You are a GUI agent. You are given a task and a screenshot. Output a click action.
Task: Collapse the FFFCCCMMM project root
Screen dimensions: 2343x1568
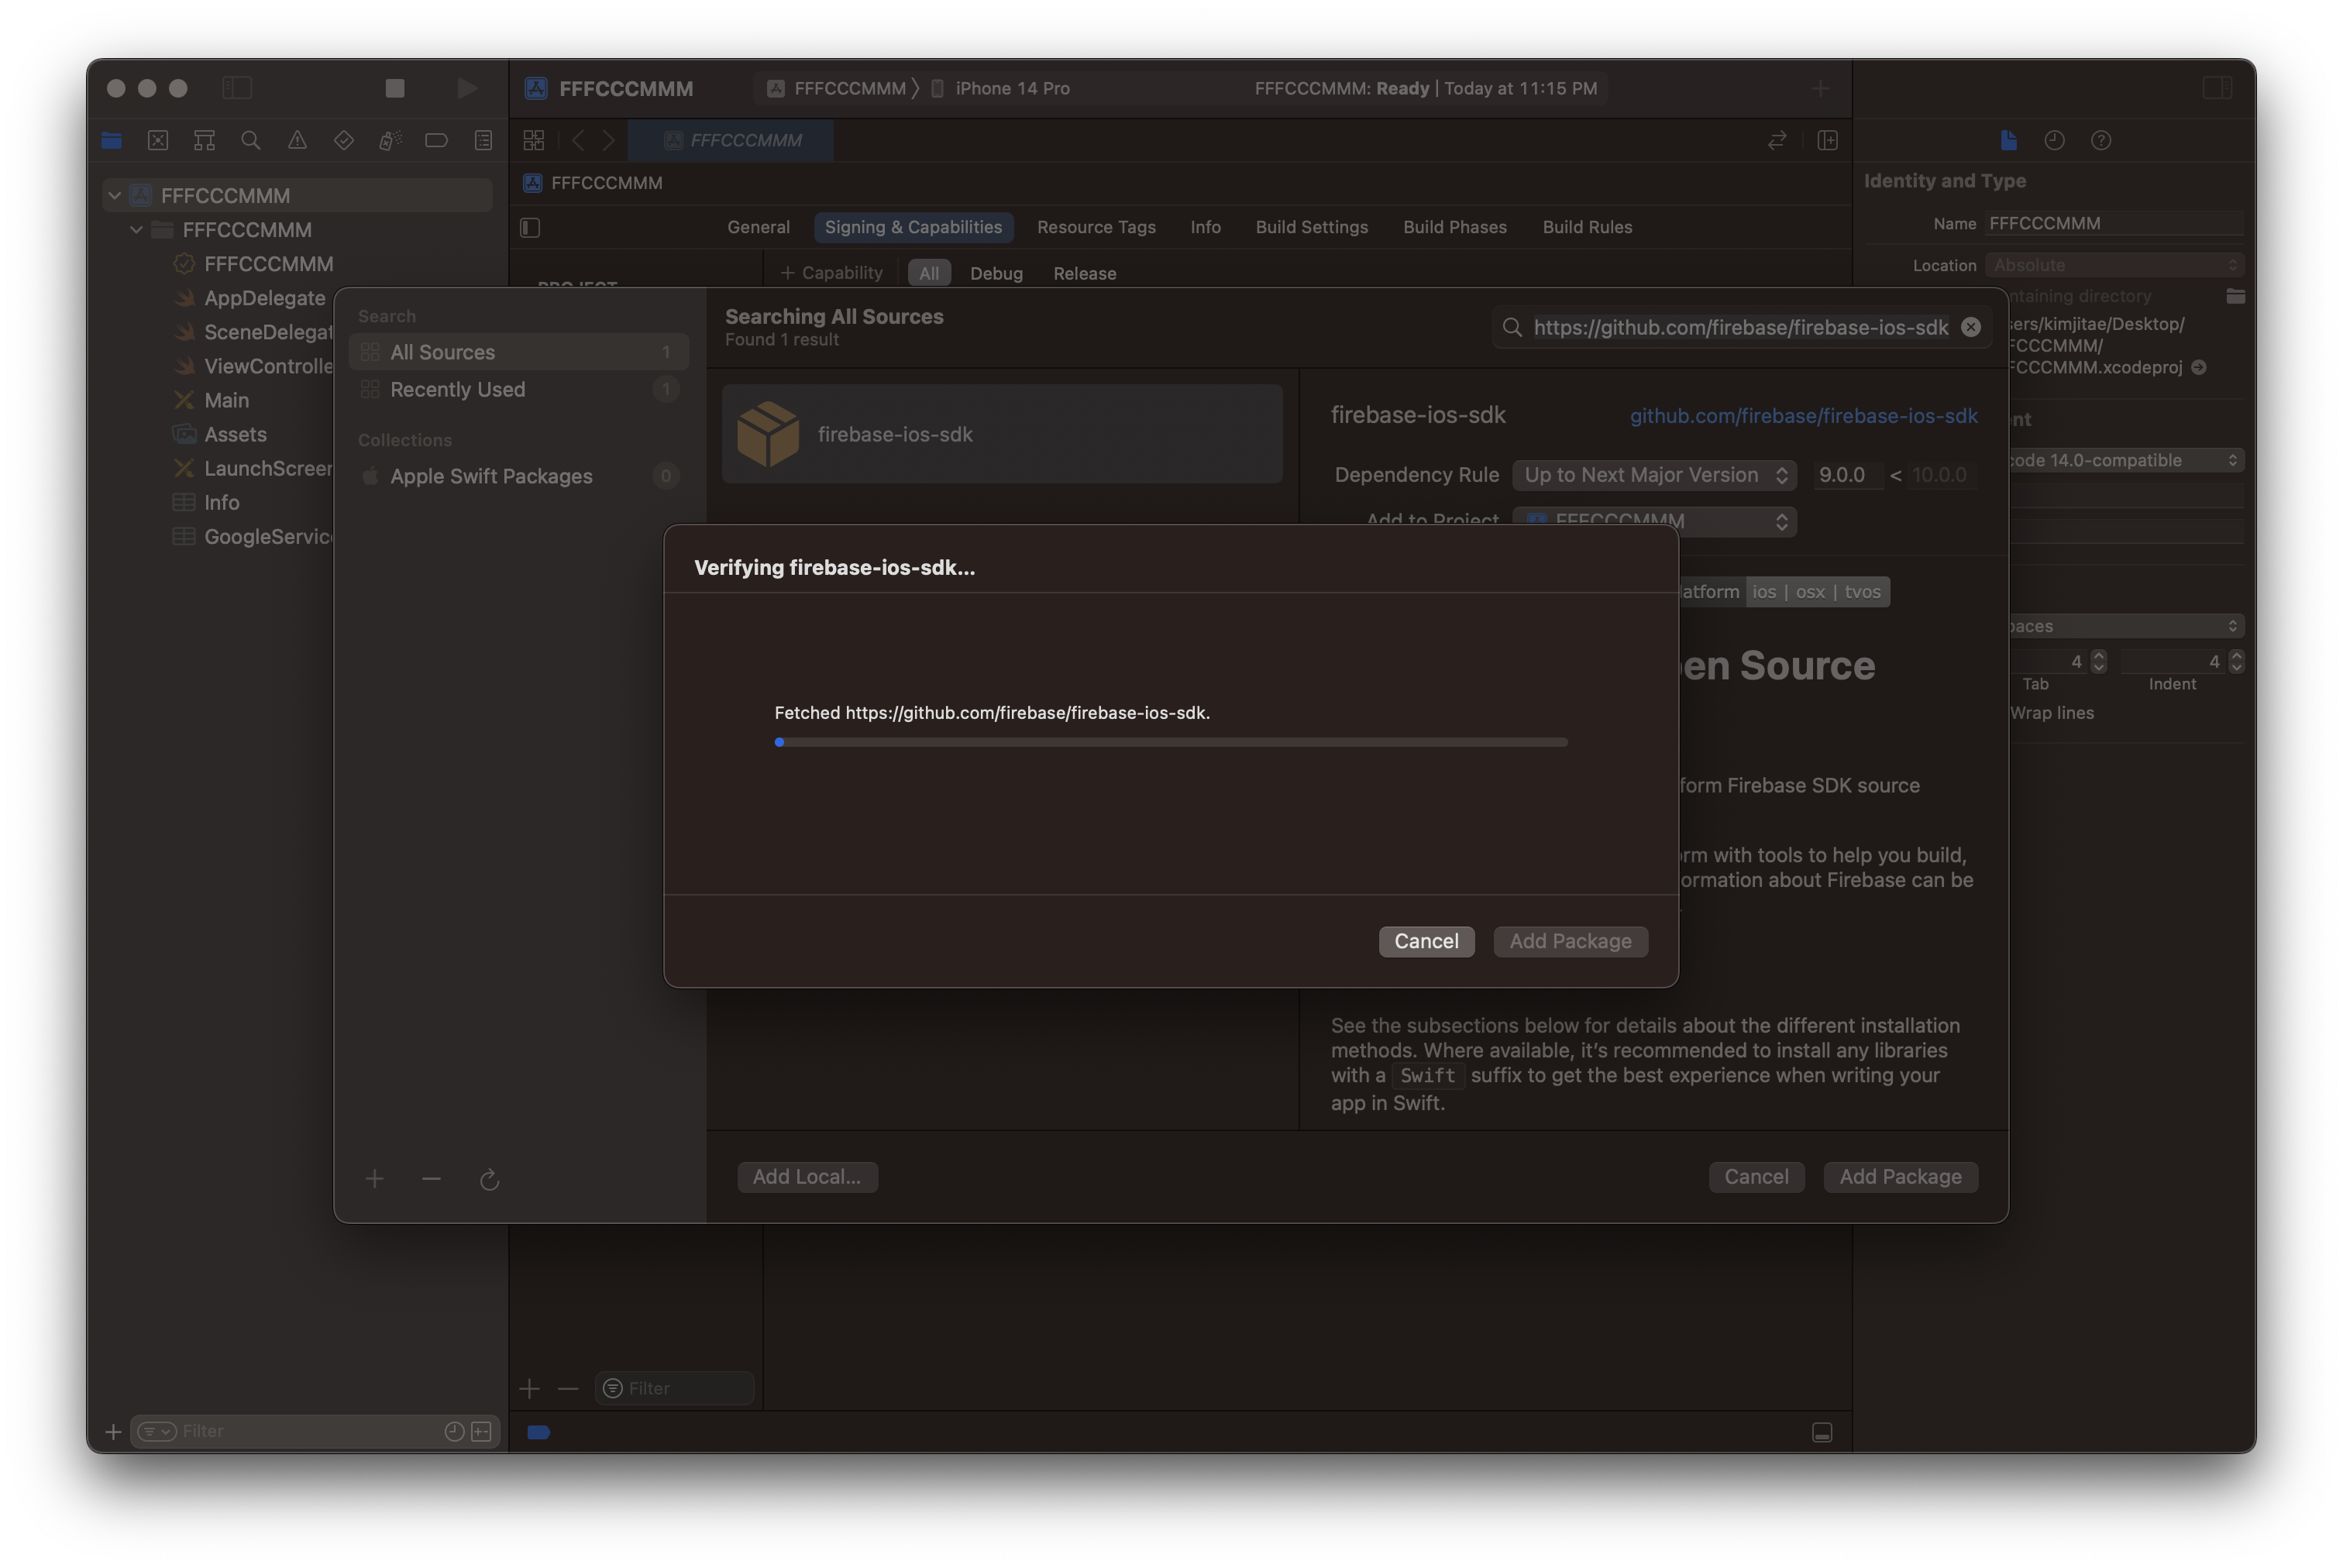click(x=115, y=195)
